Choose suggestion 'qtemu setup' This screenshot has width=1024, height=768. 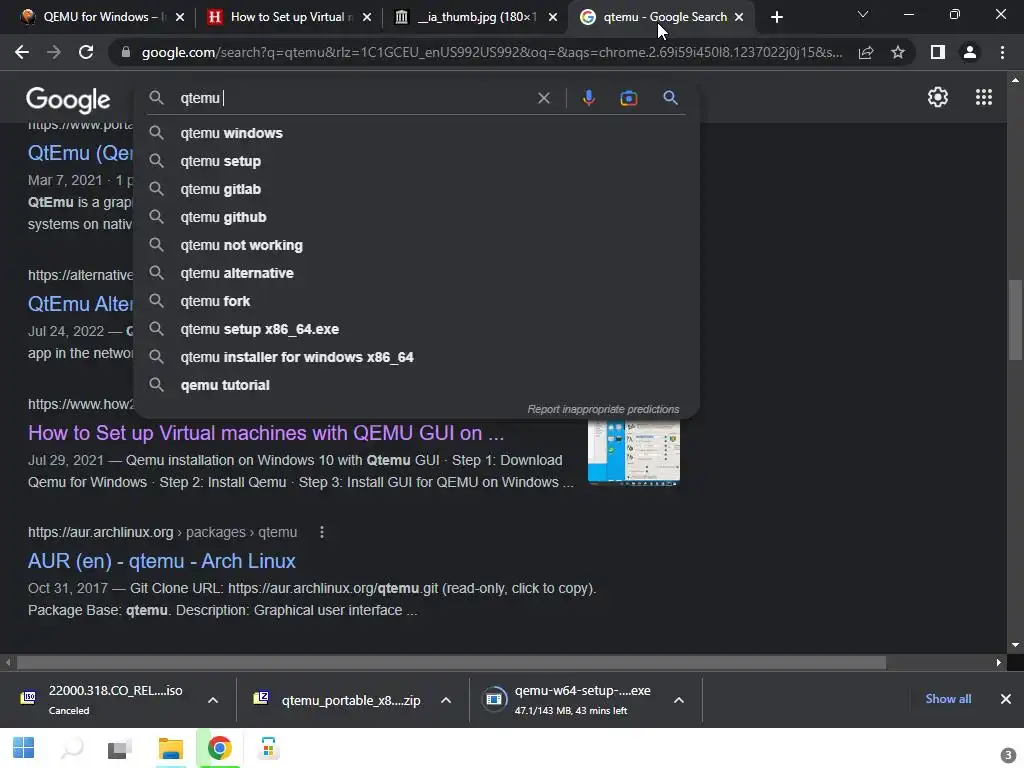[x=416, y=161]
